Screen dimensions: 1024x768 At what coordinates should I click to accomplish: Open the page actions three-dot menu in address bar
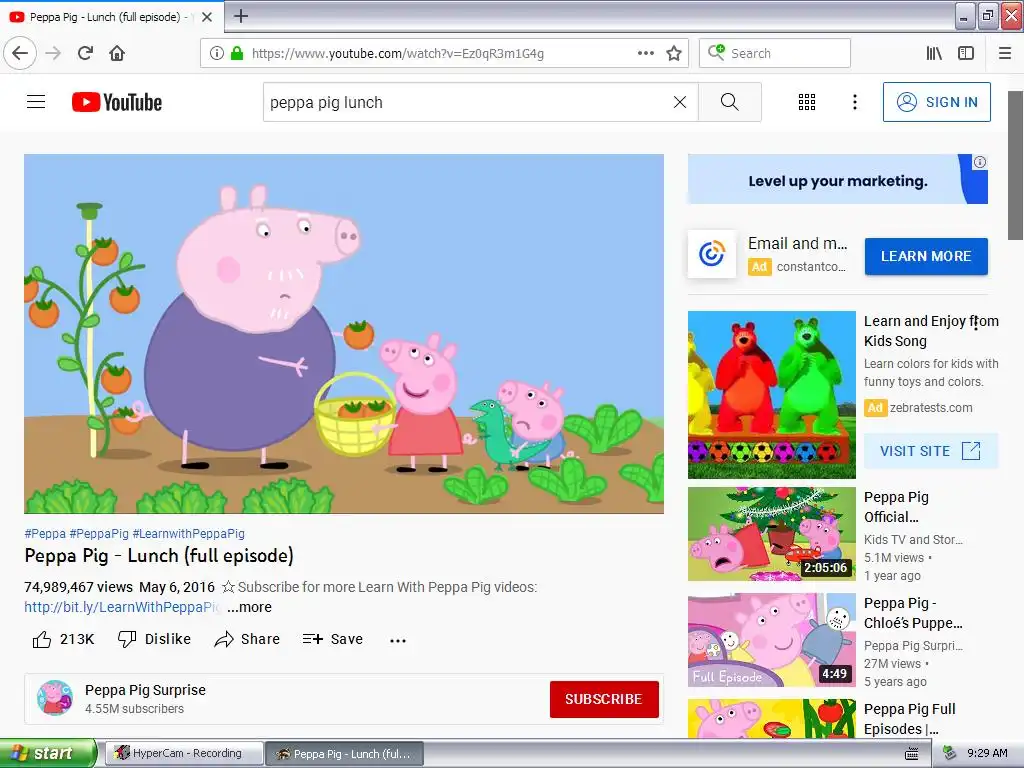[x=645, y=53]
